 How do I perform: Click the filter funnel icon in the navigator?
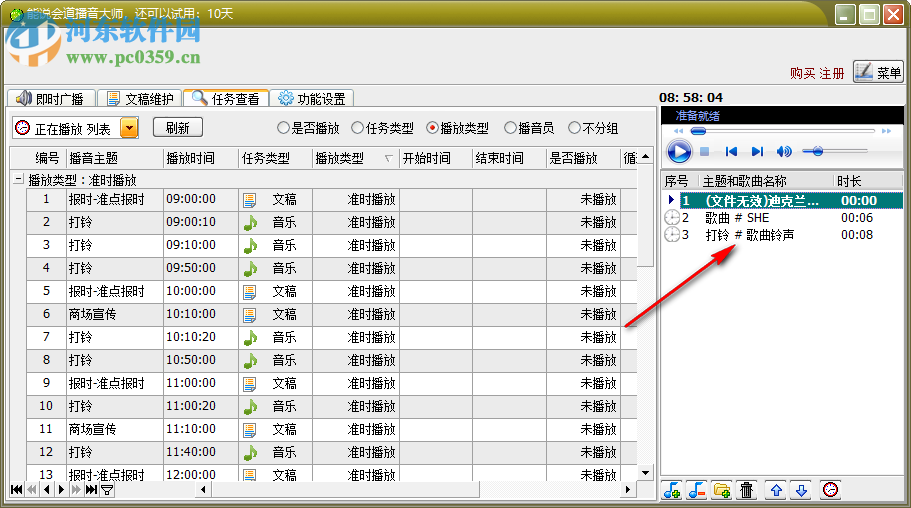coord(107,490)
